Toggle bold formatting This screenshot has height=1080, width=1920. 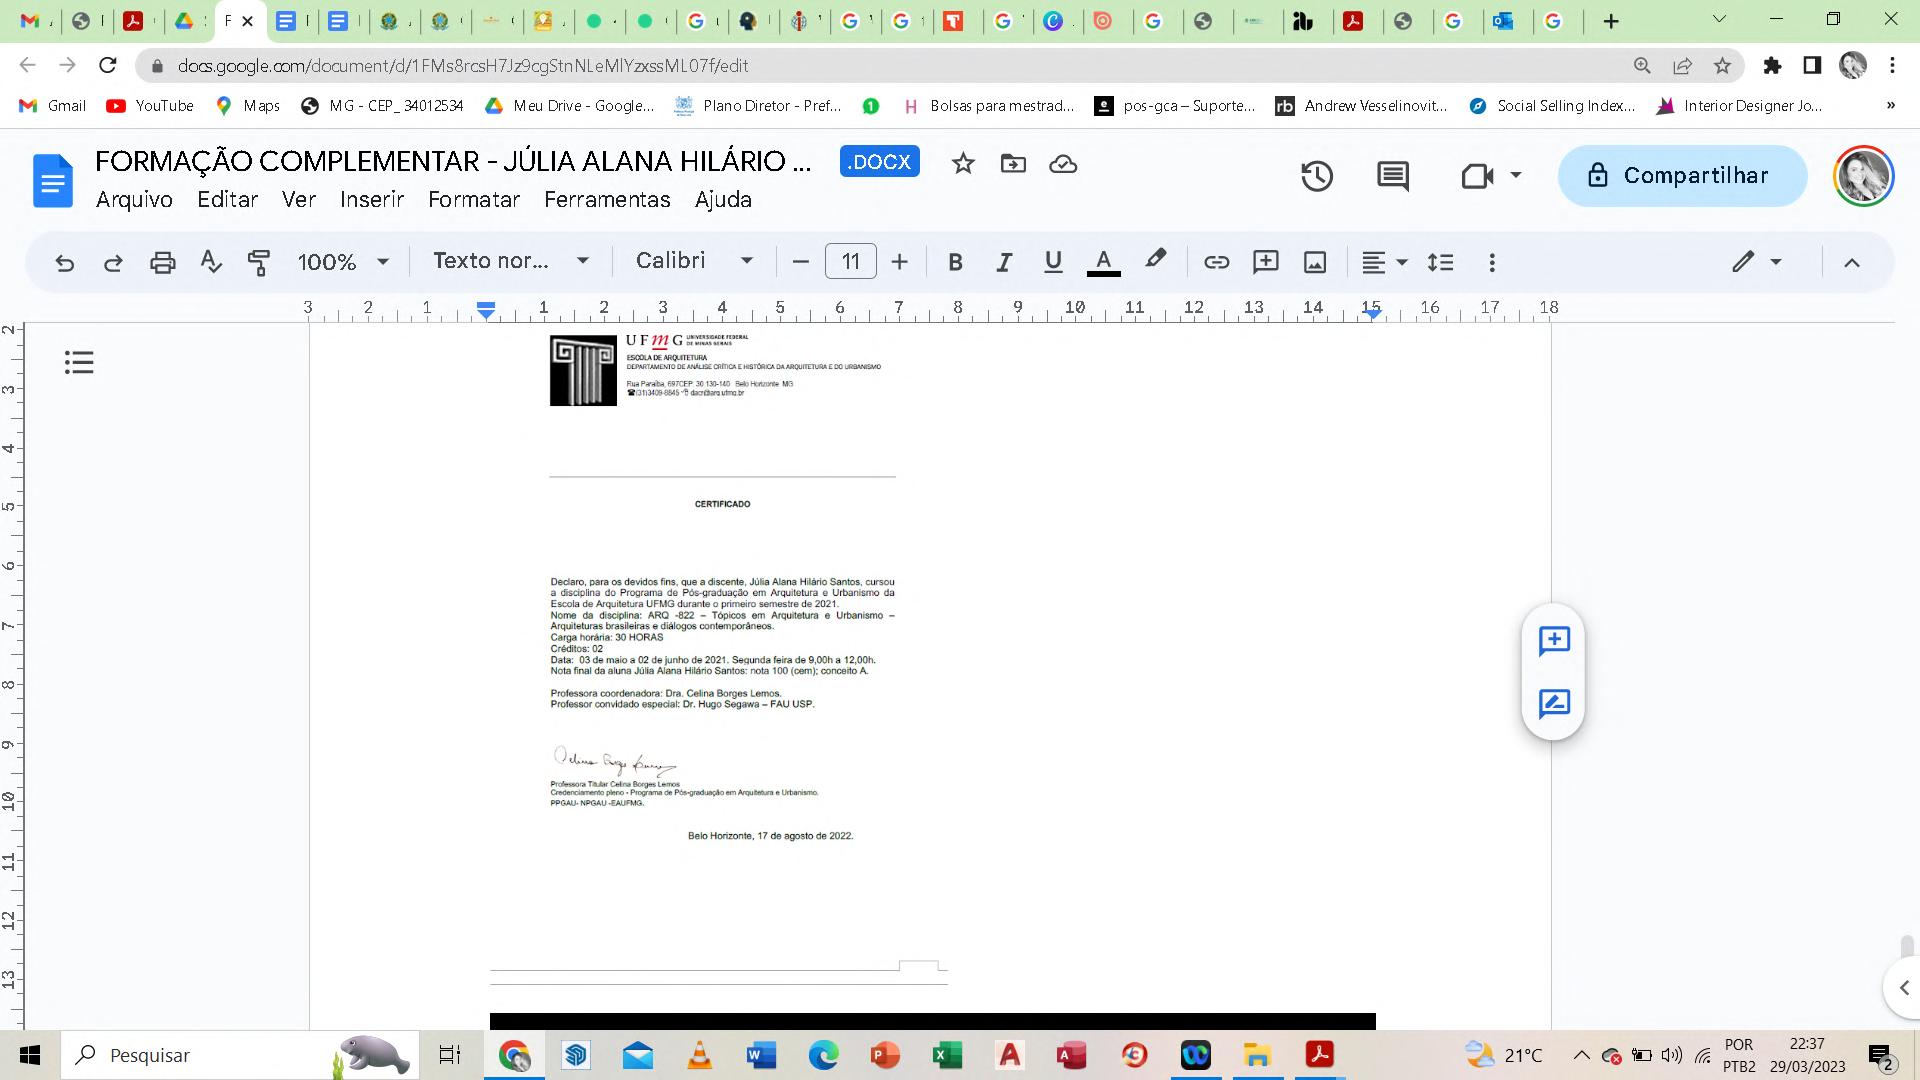(955, 262)
